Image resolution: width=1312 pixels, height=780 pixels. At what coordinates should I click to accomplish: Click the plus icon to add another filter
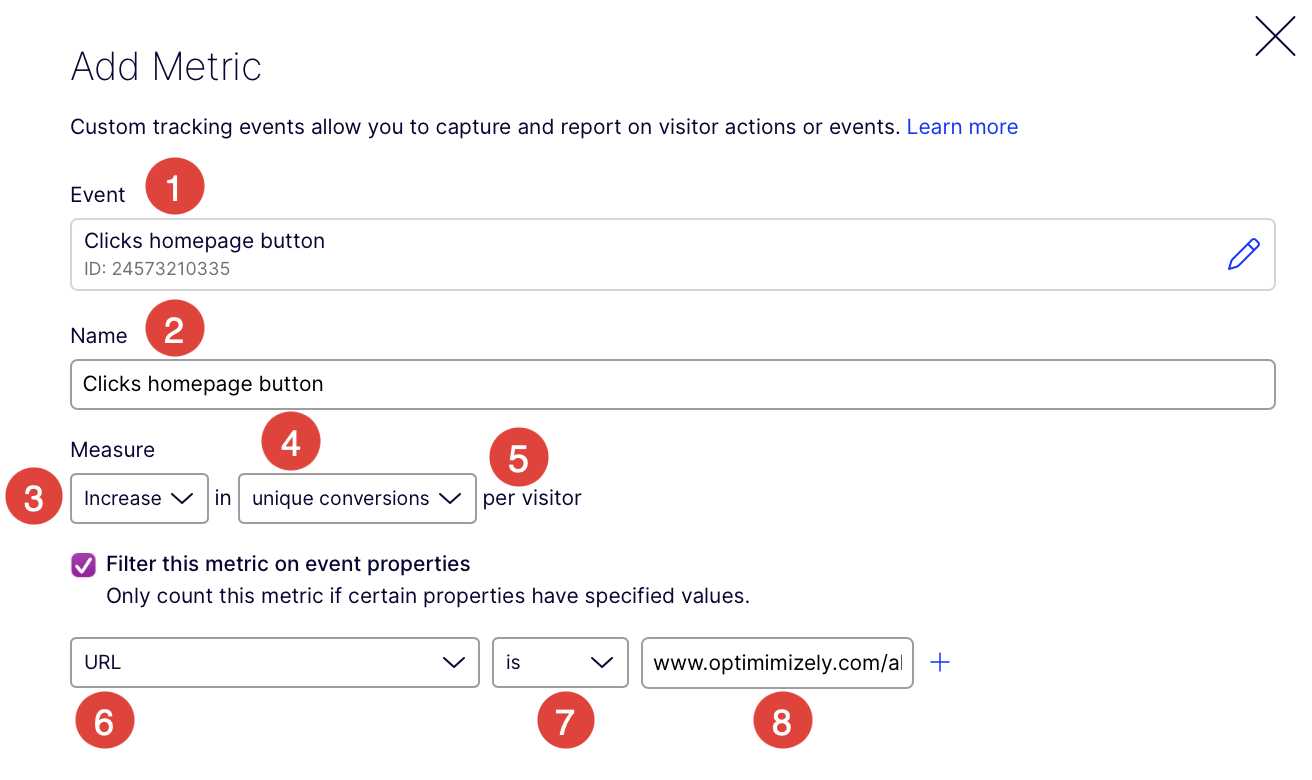pos(939,661)
